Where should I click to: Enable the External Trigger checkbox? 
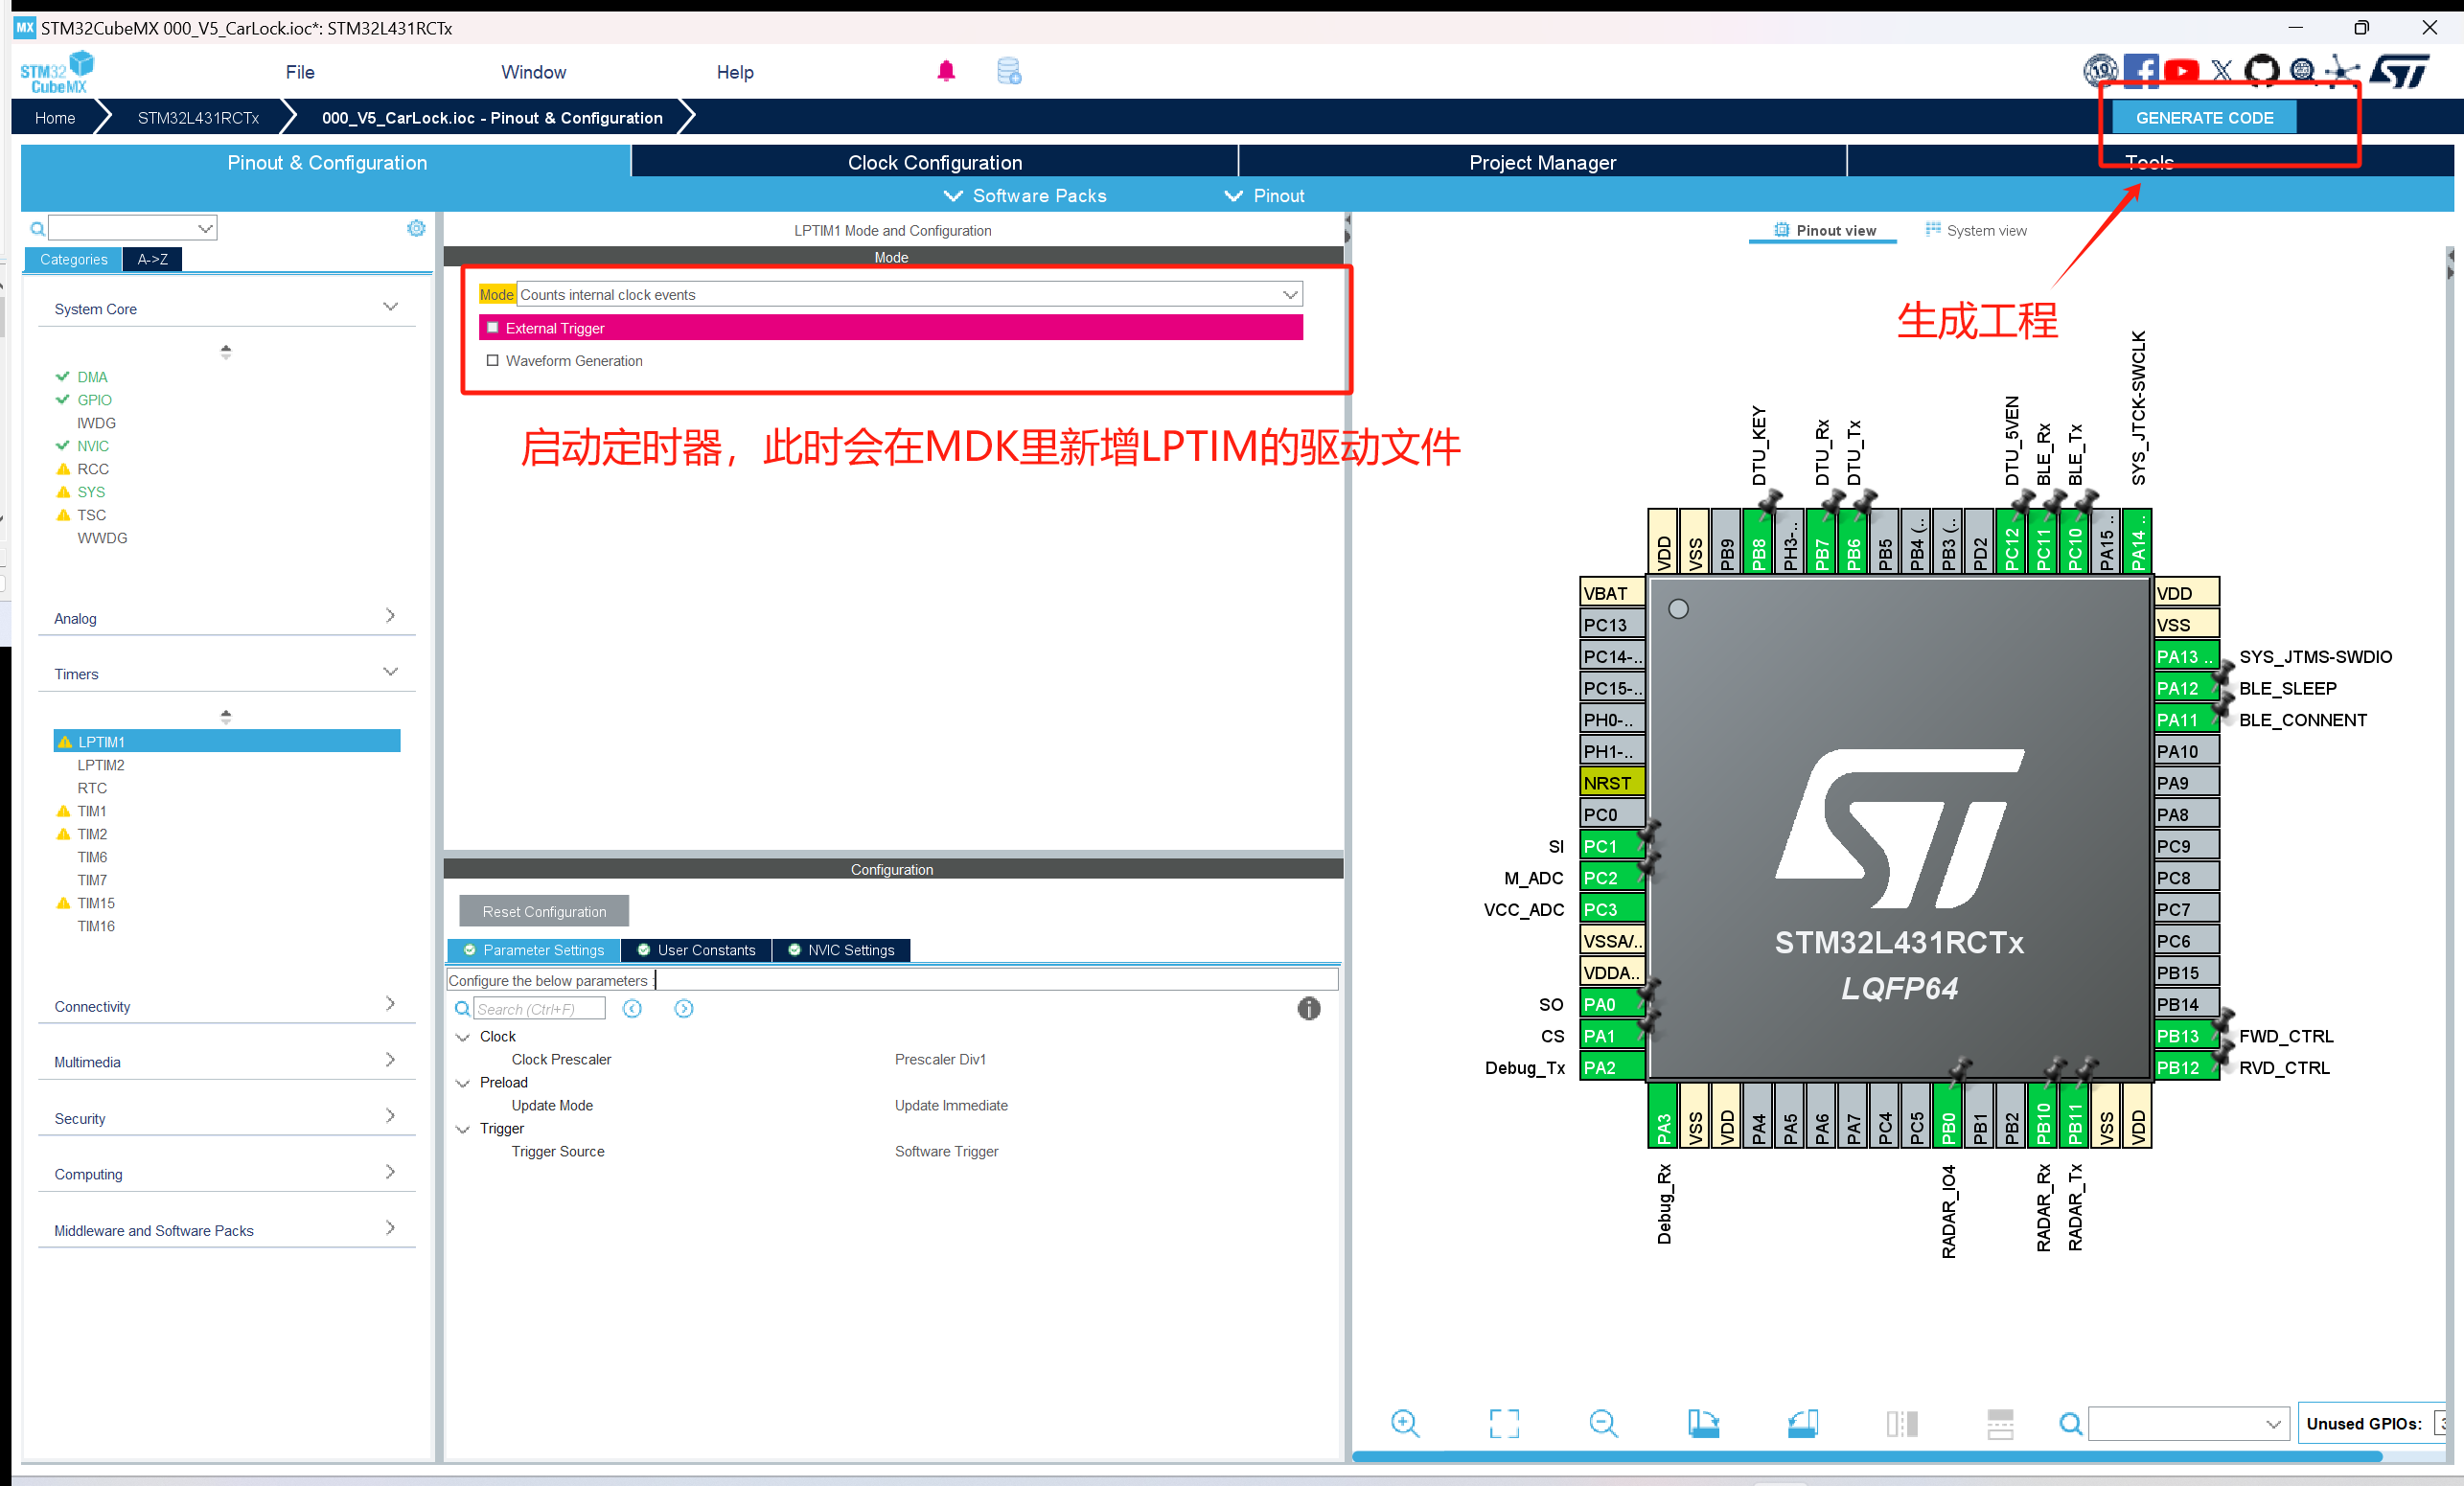(492, 327)
